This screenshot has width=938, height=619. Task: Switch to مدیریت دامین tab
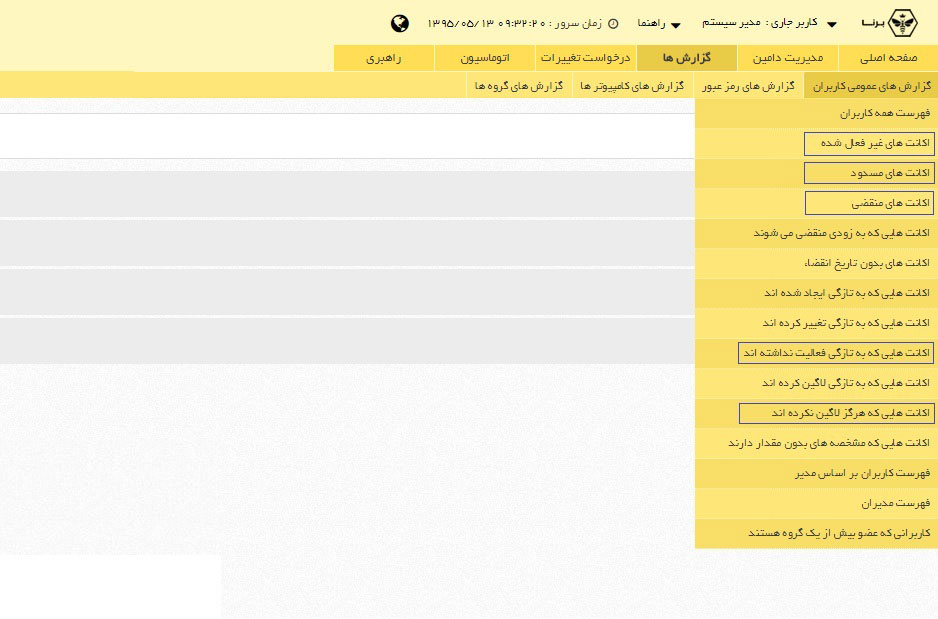(788, 58)
